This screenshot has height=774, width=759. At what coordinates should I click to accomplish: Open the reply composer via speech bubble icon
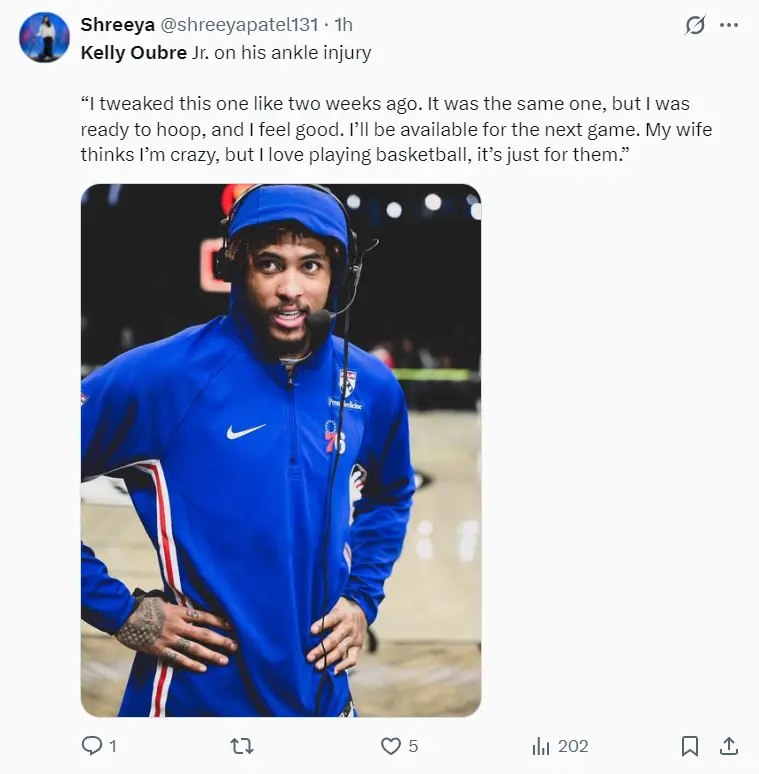[x=91, y=746]
